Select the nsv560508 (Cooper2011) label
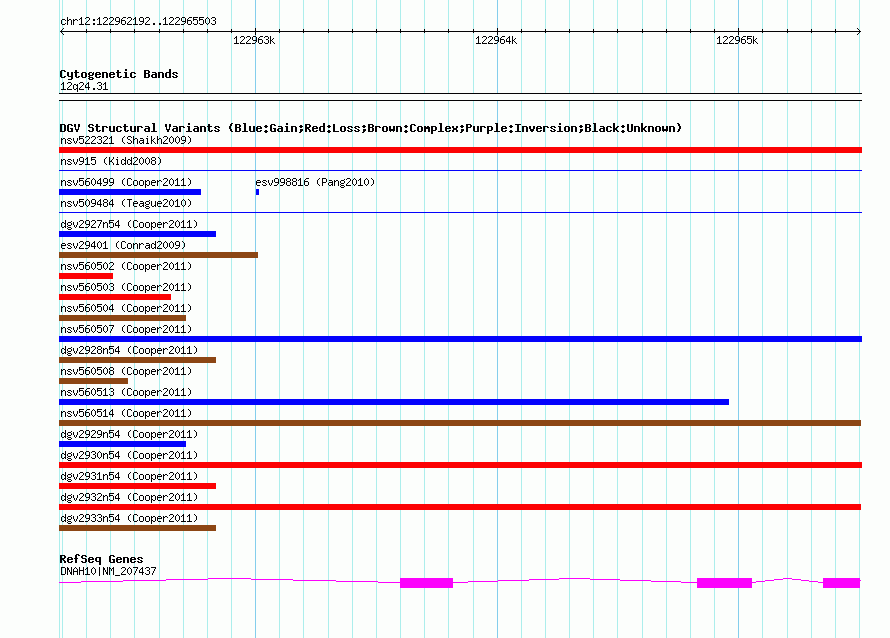This screenshot has height=638, width=890. 126,371
